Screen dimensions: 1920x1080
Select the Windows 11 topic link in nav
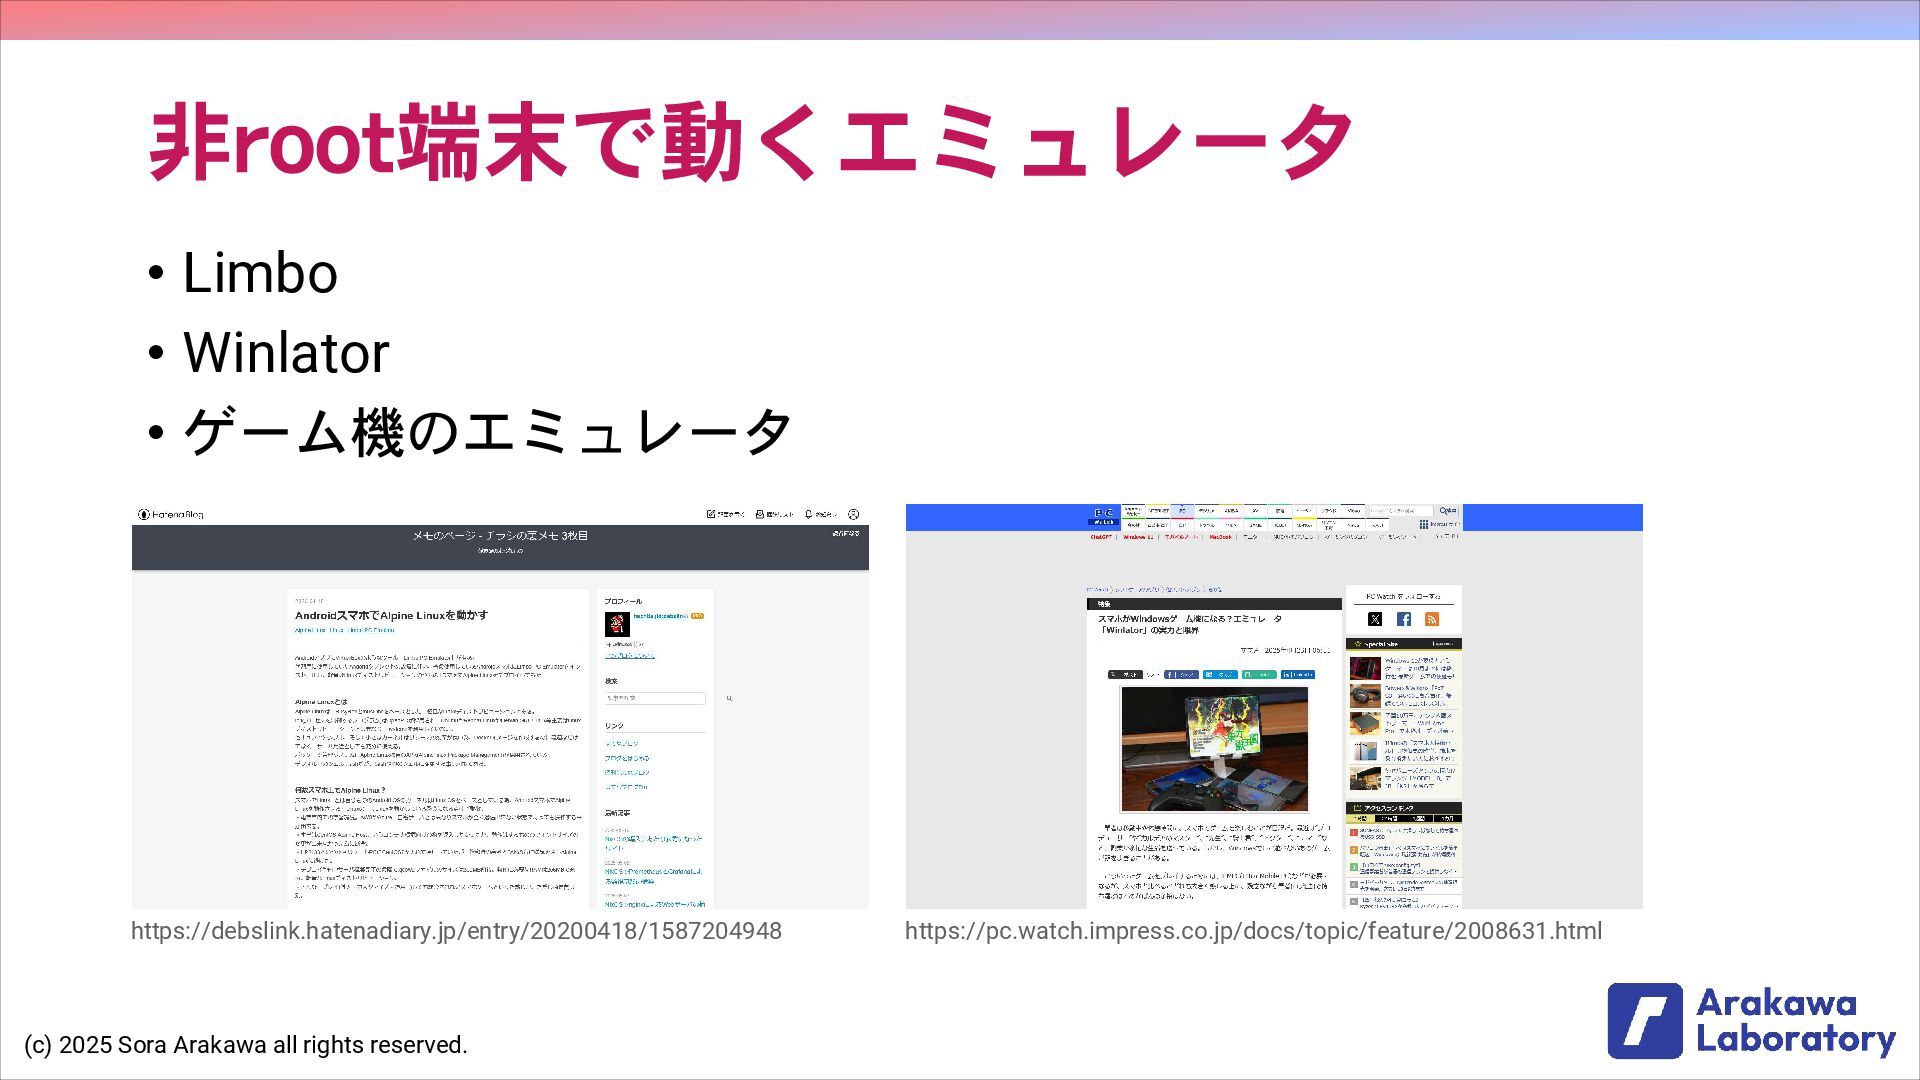(1138, 537)
